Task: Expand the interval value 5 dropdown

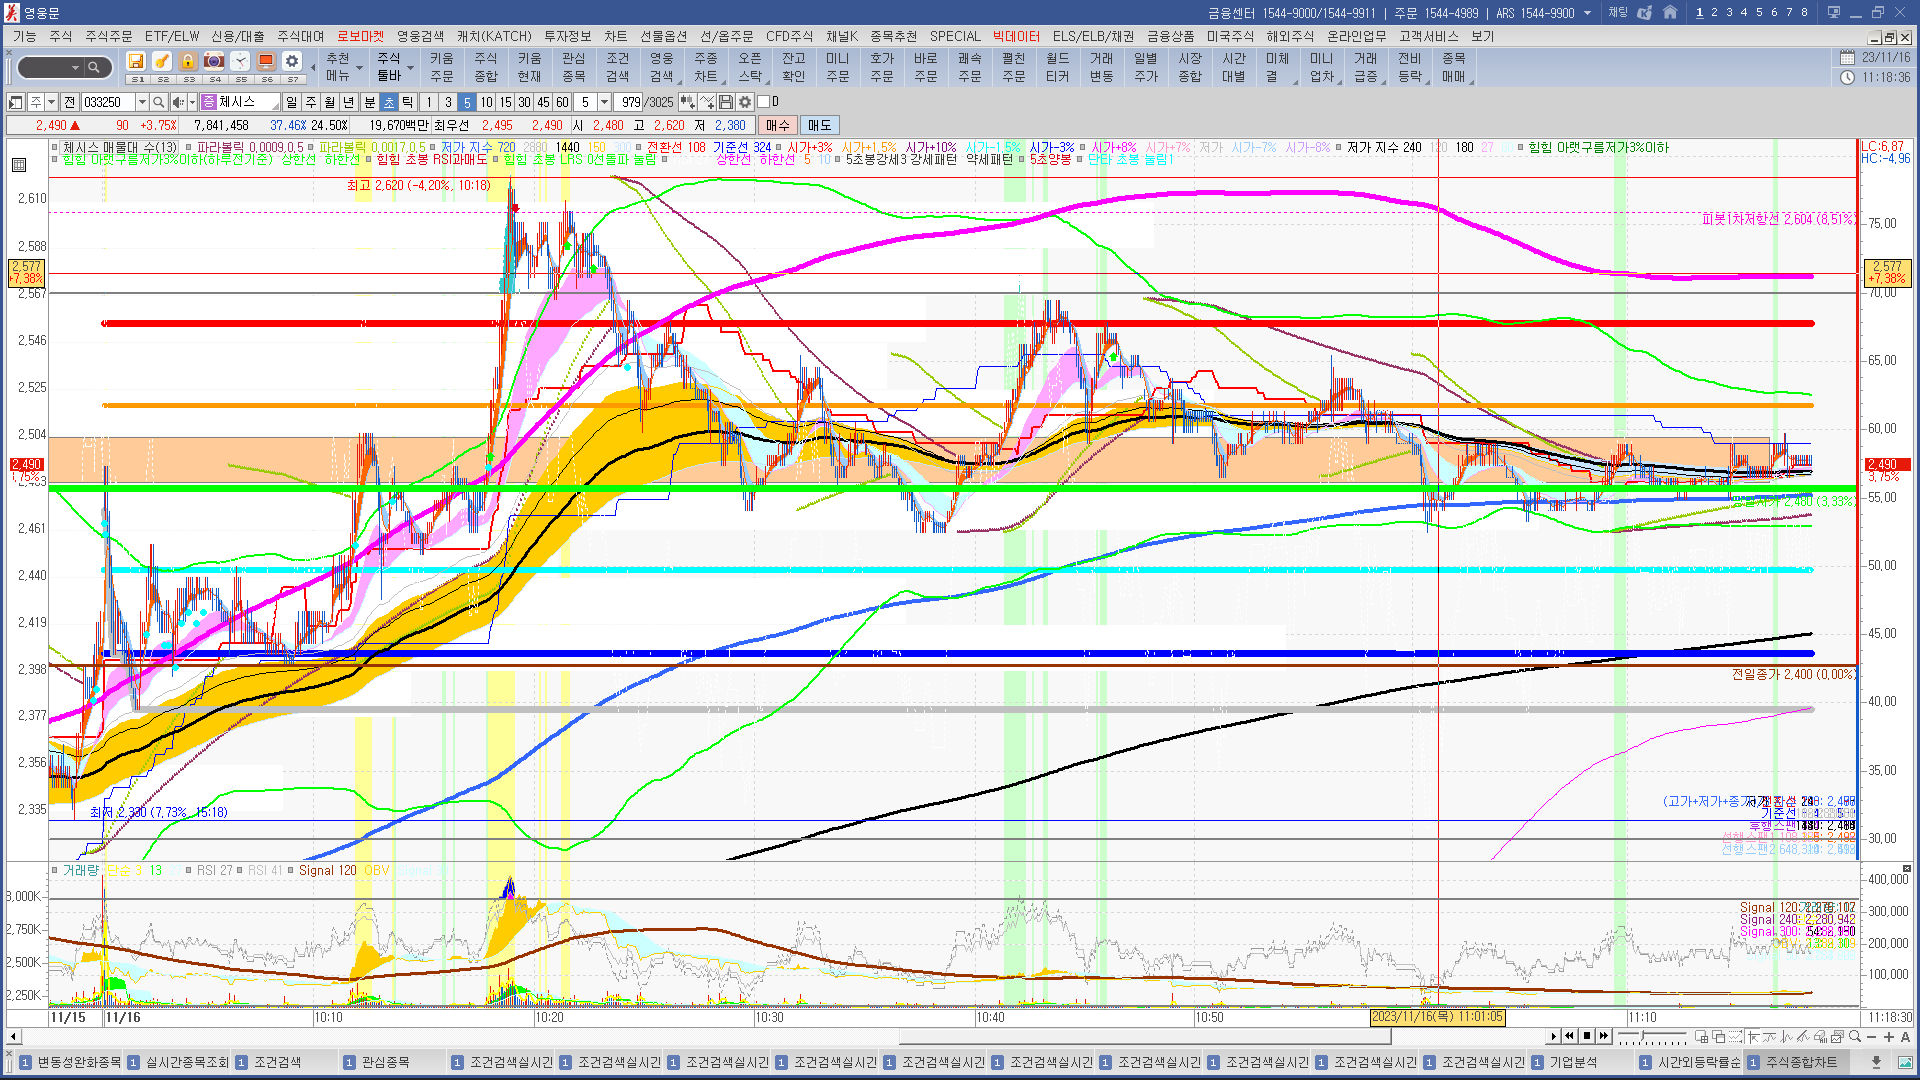Action: pyautogui.click(x=604, y=102)
